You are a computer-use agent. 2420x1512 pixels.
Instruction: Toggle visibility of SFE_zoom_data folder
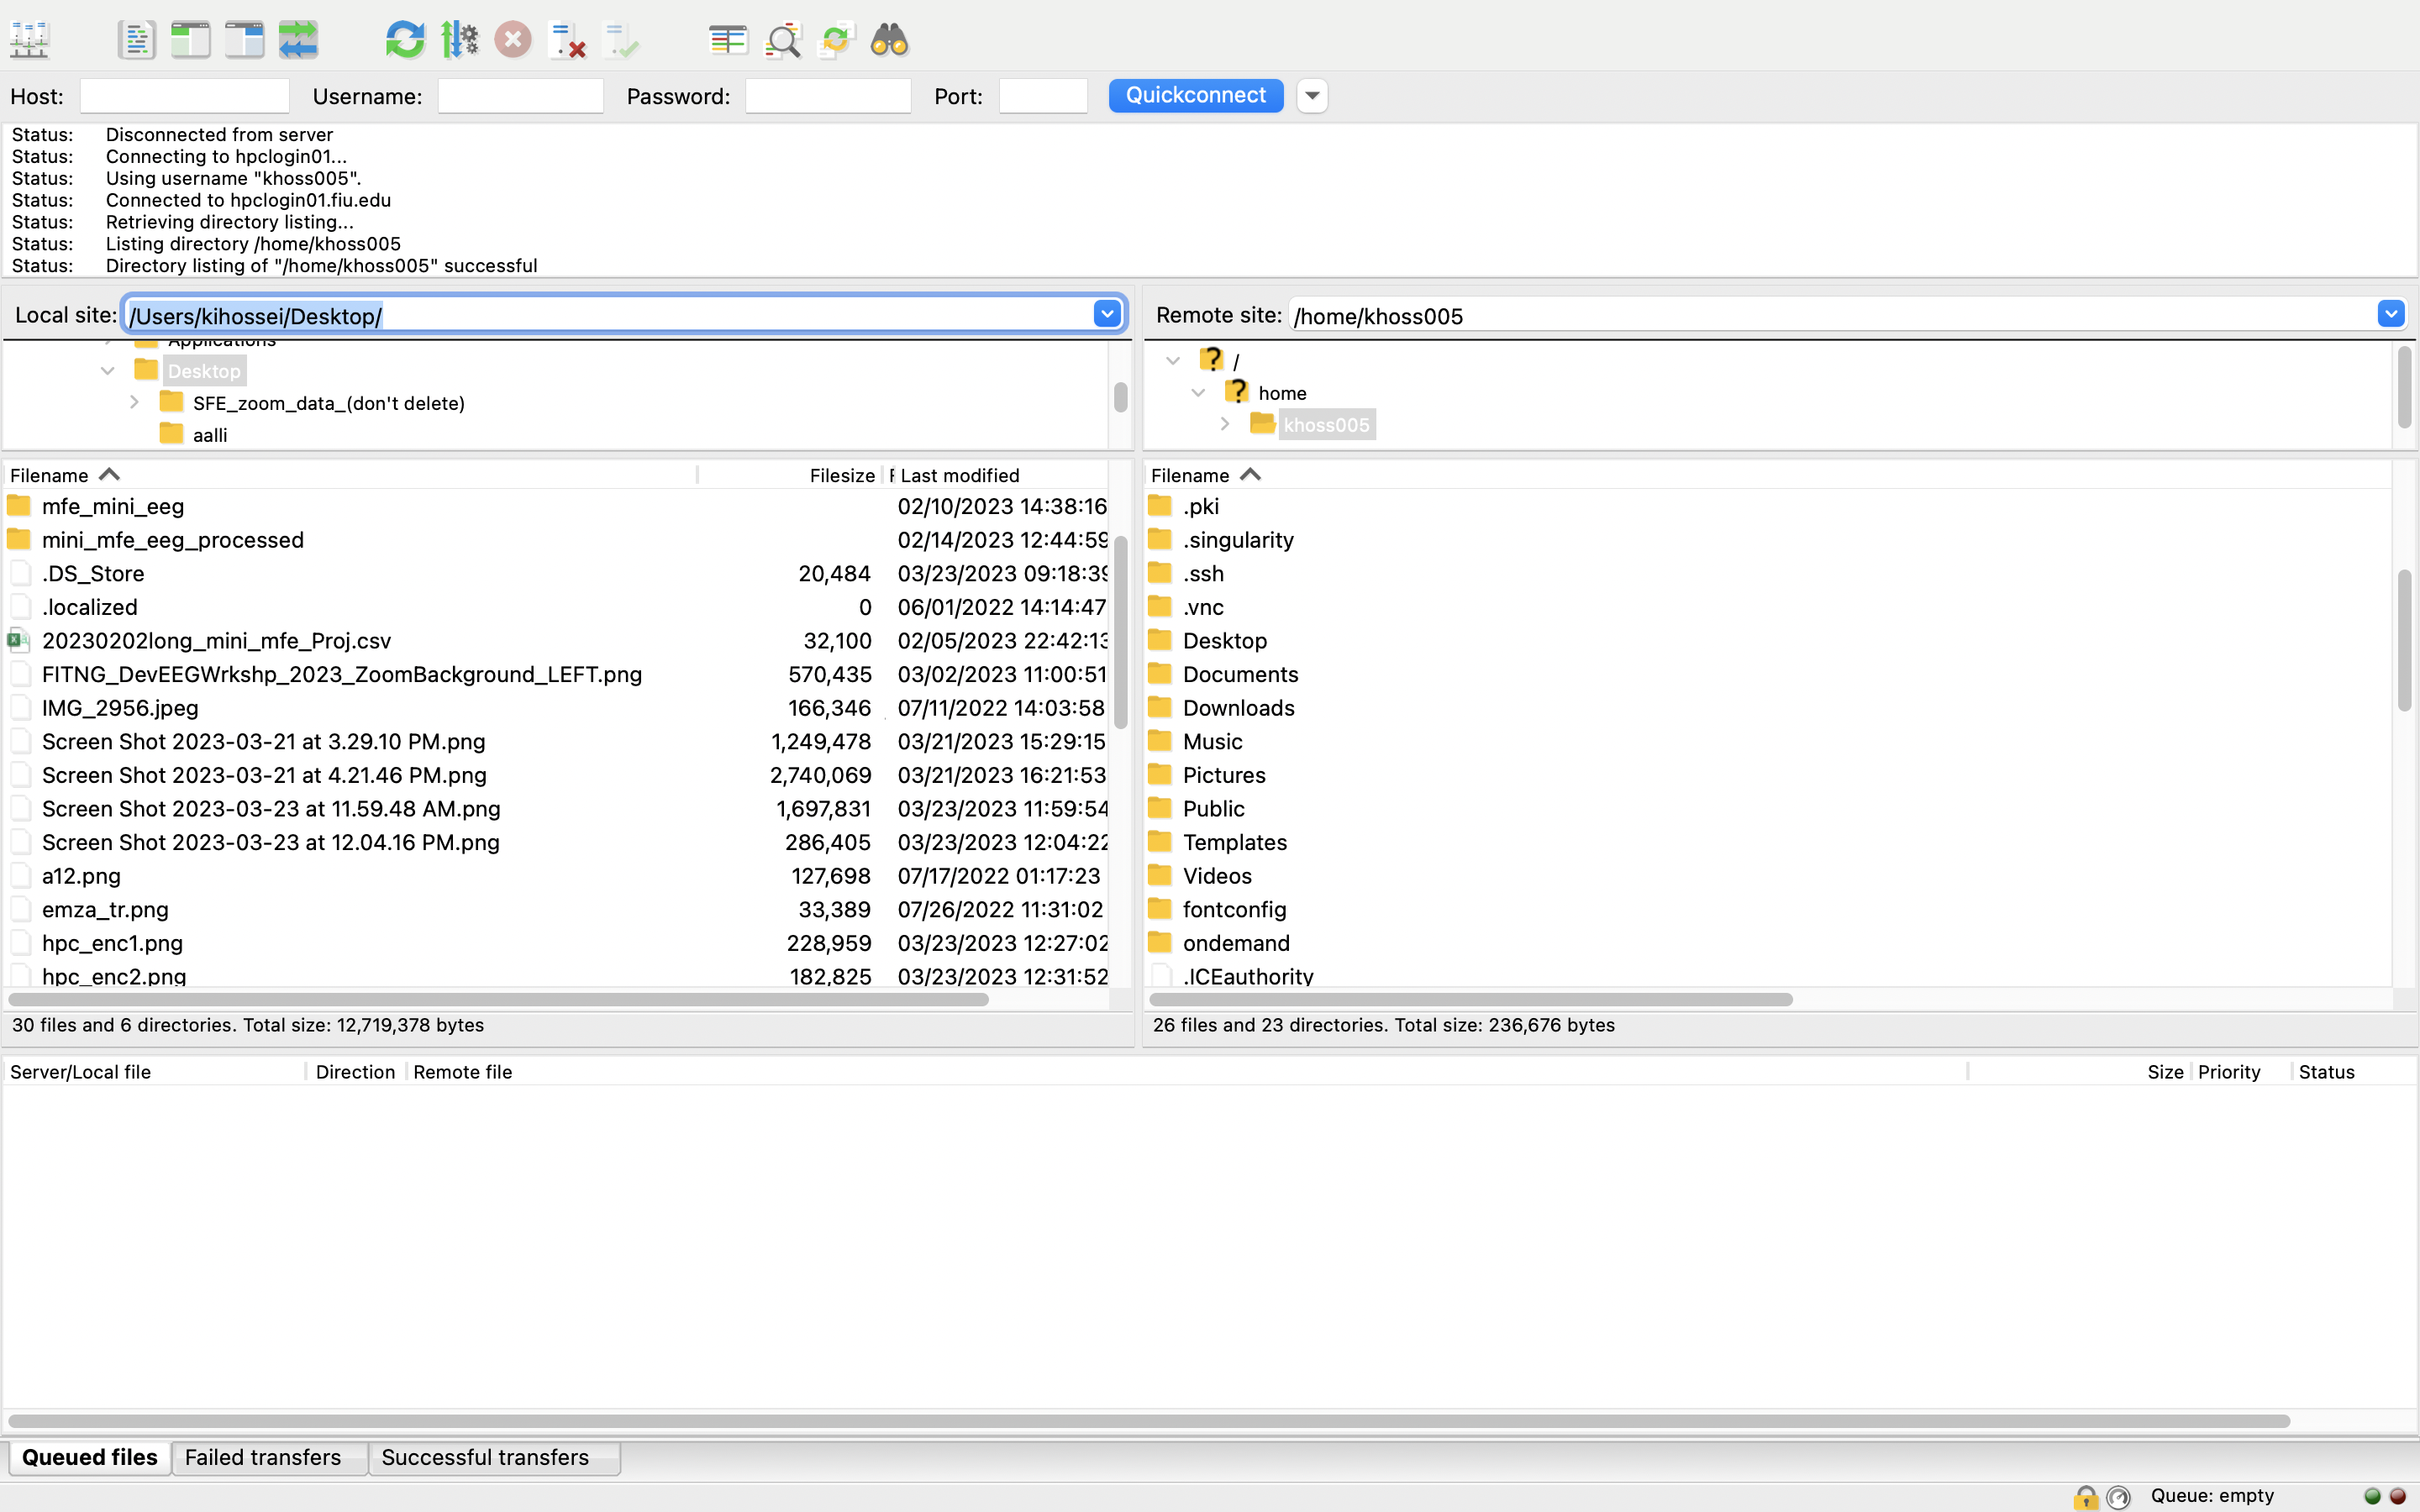pyautogui.click(x=134, y=402)
